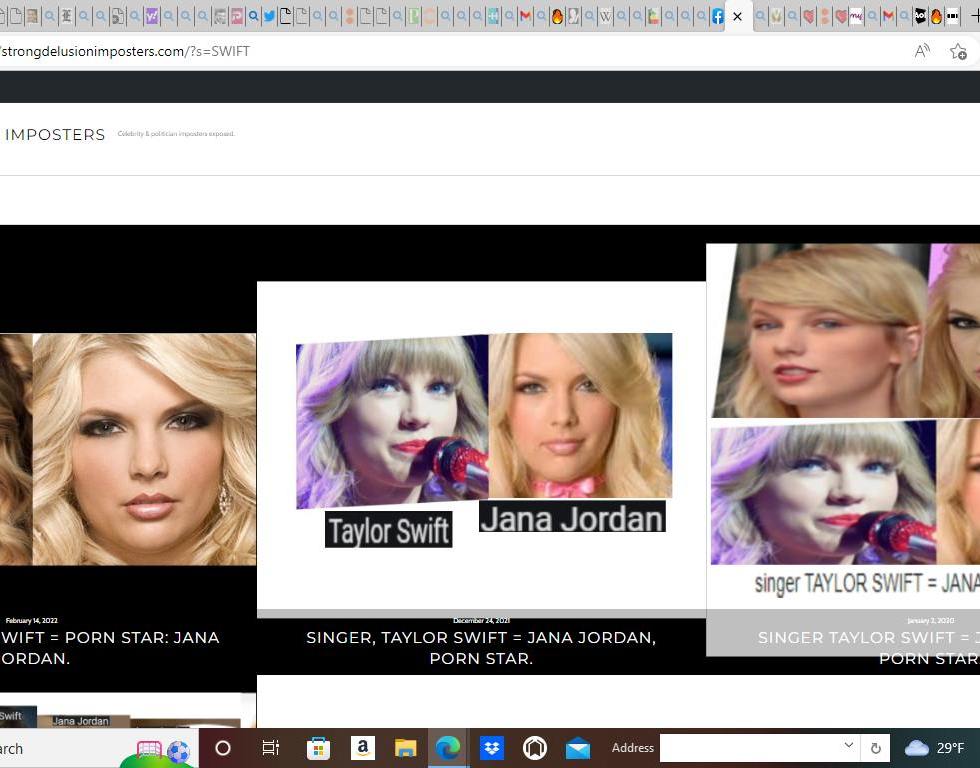This screenshot has width=980, height=768.
Task: Click the IMPOSTERS site title link
Action: [55, 135]
